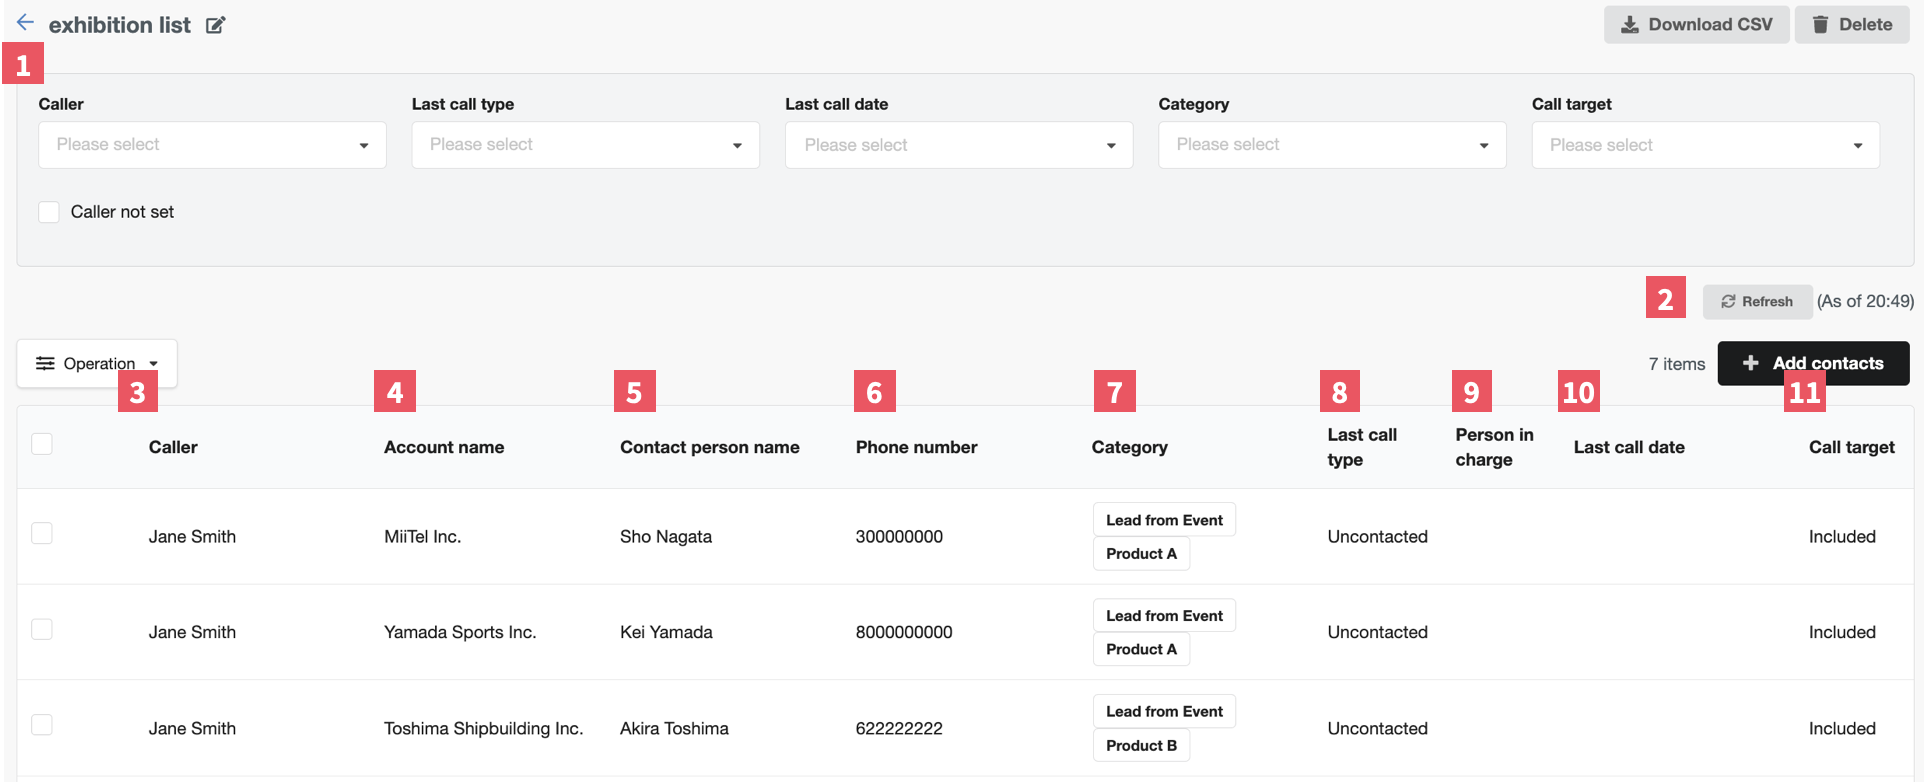Click contact name Akira Toshima
The width and height of the screenshot is (1924, 782).
point(674,728)
